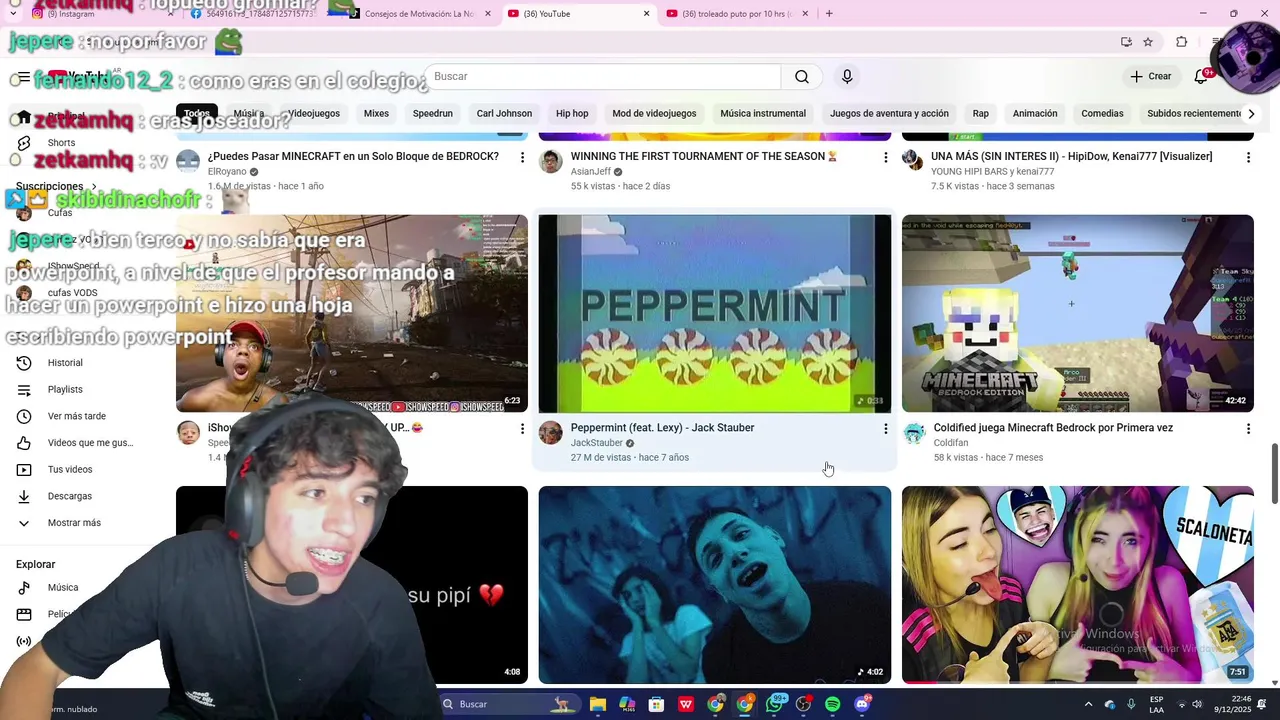Click the AsianJeff channel avatar
This screenshot has height=720, width=1280.
tap(551, 161)
